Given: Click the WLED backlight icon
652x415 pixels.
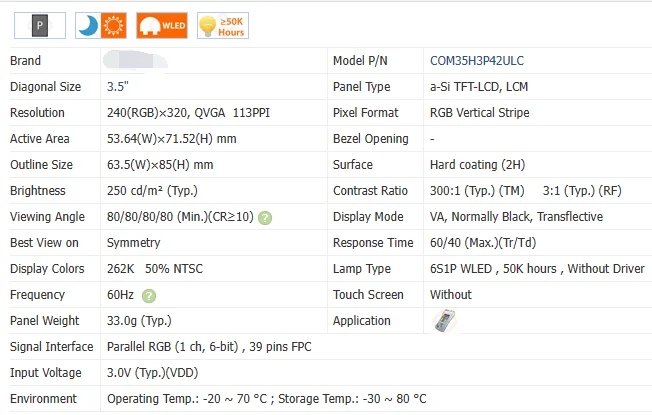Looking at the screenshot, I should 162,26.
